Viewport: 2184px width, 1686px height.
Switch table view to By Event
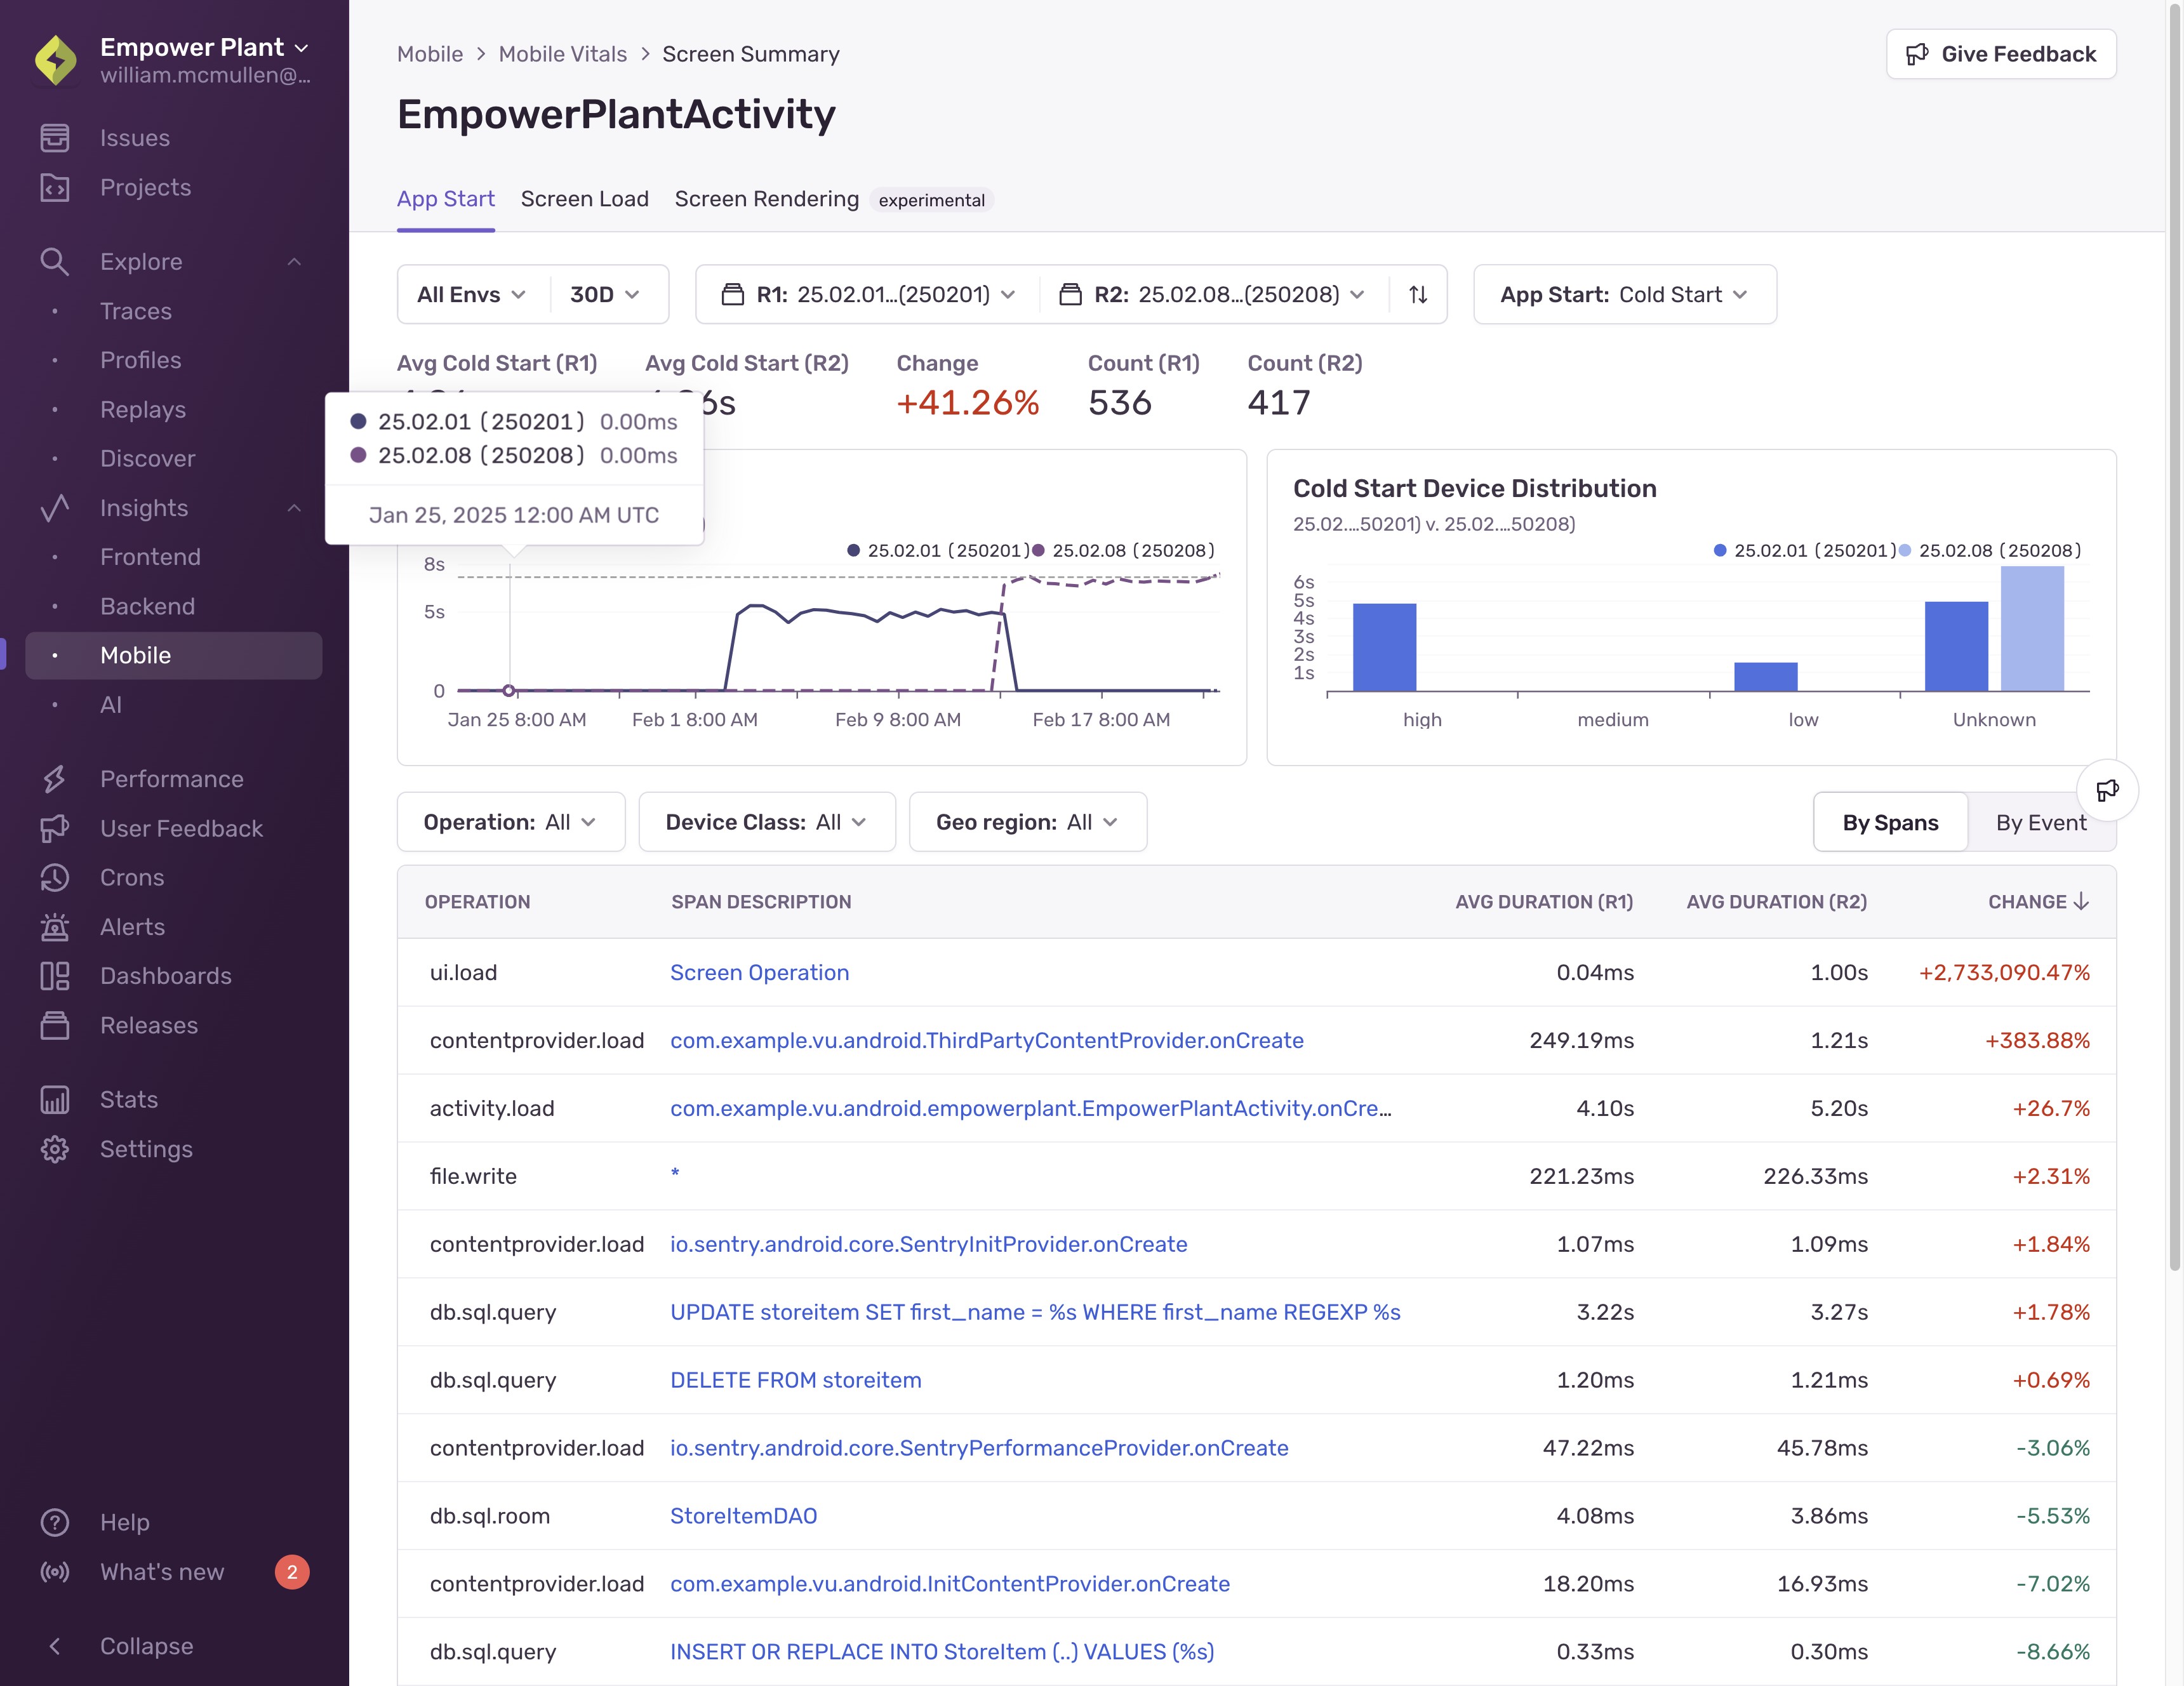(2041, 822)
